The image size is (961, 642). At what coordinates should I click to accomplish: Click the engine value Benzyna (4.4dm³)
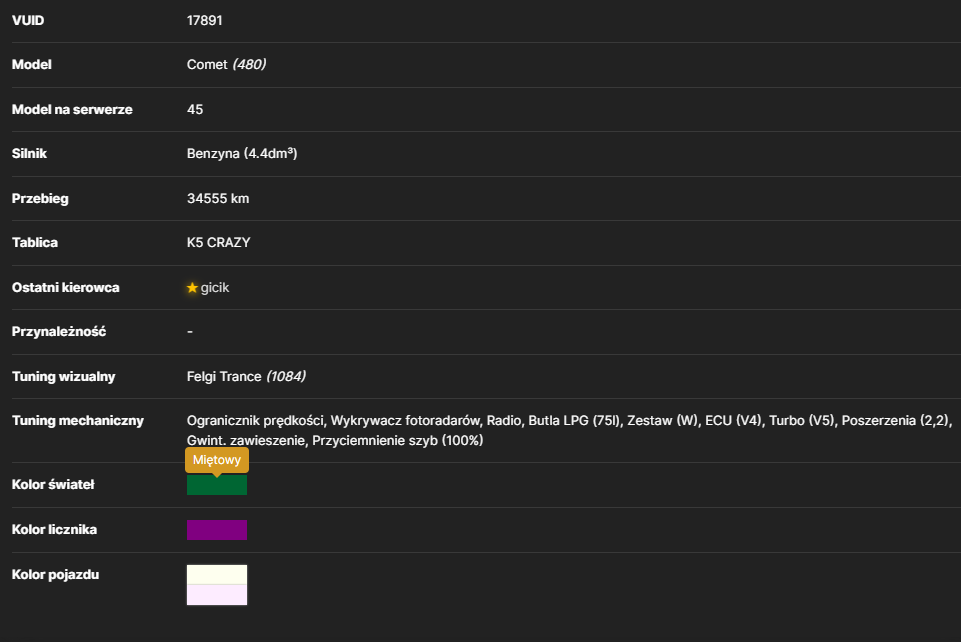pyautogui.click(x=242, y=153)
